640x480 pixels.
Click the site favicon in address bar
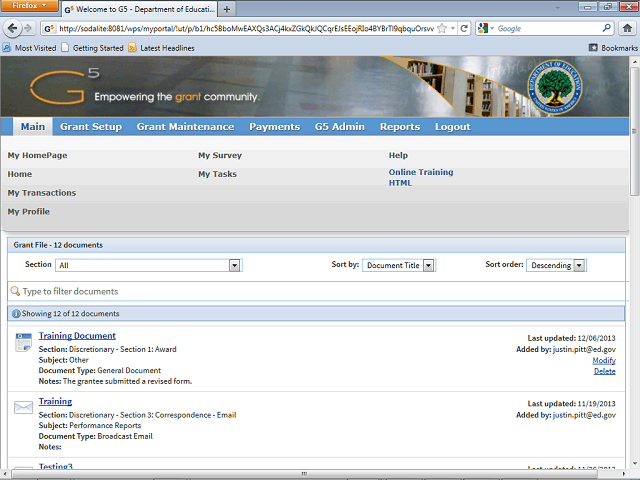(x=49, y=29)
